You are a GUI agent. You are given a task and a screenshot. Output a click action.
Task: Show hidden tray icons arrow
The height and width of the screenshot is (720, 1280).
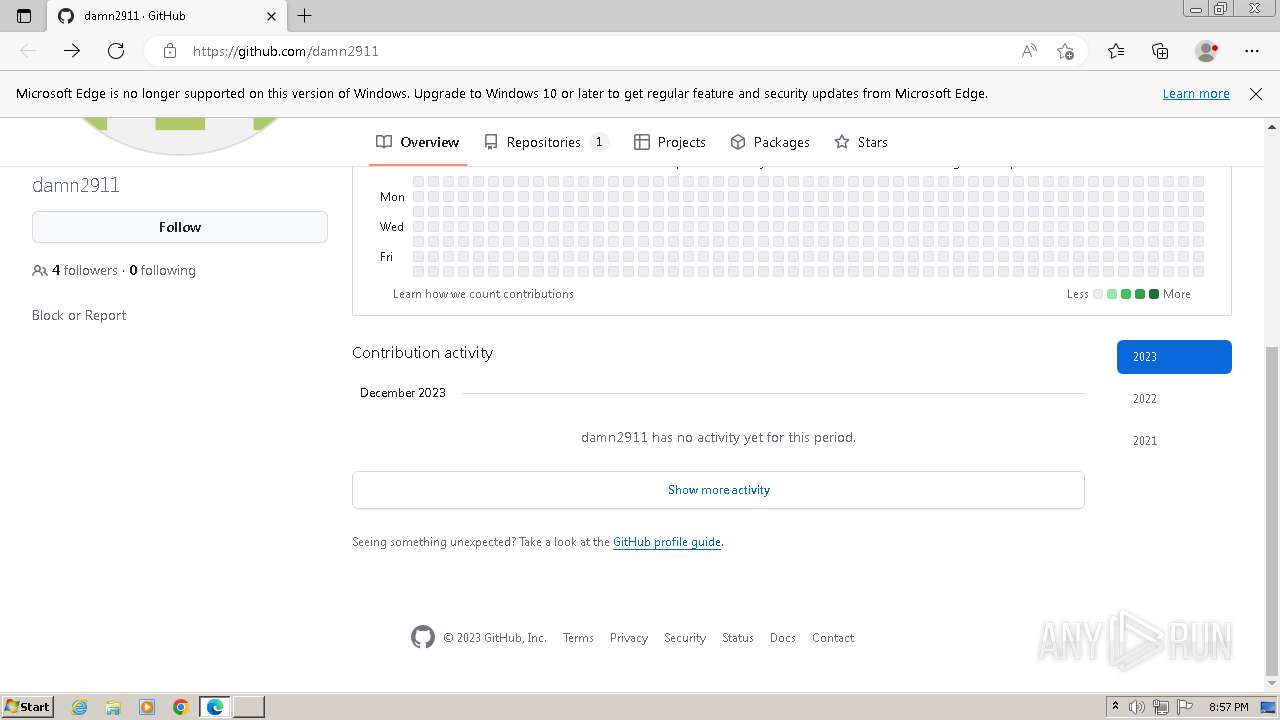pos(1115,707)
